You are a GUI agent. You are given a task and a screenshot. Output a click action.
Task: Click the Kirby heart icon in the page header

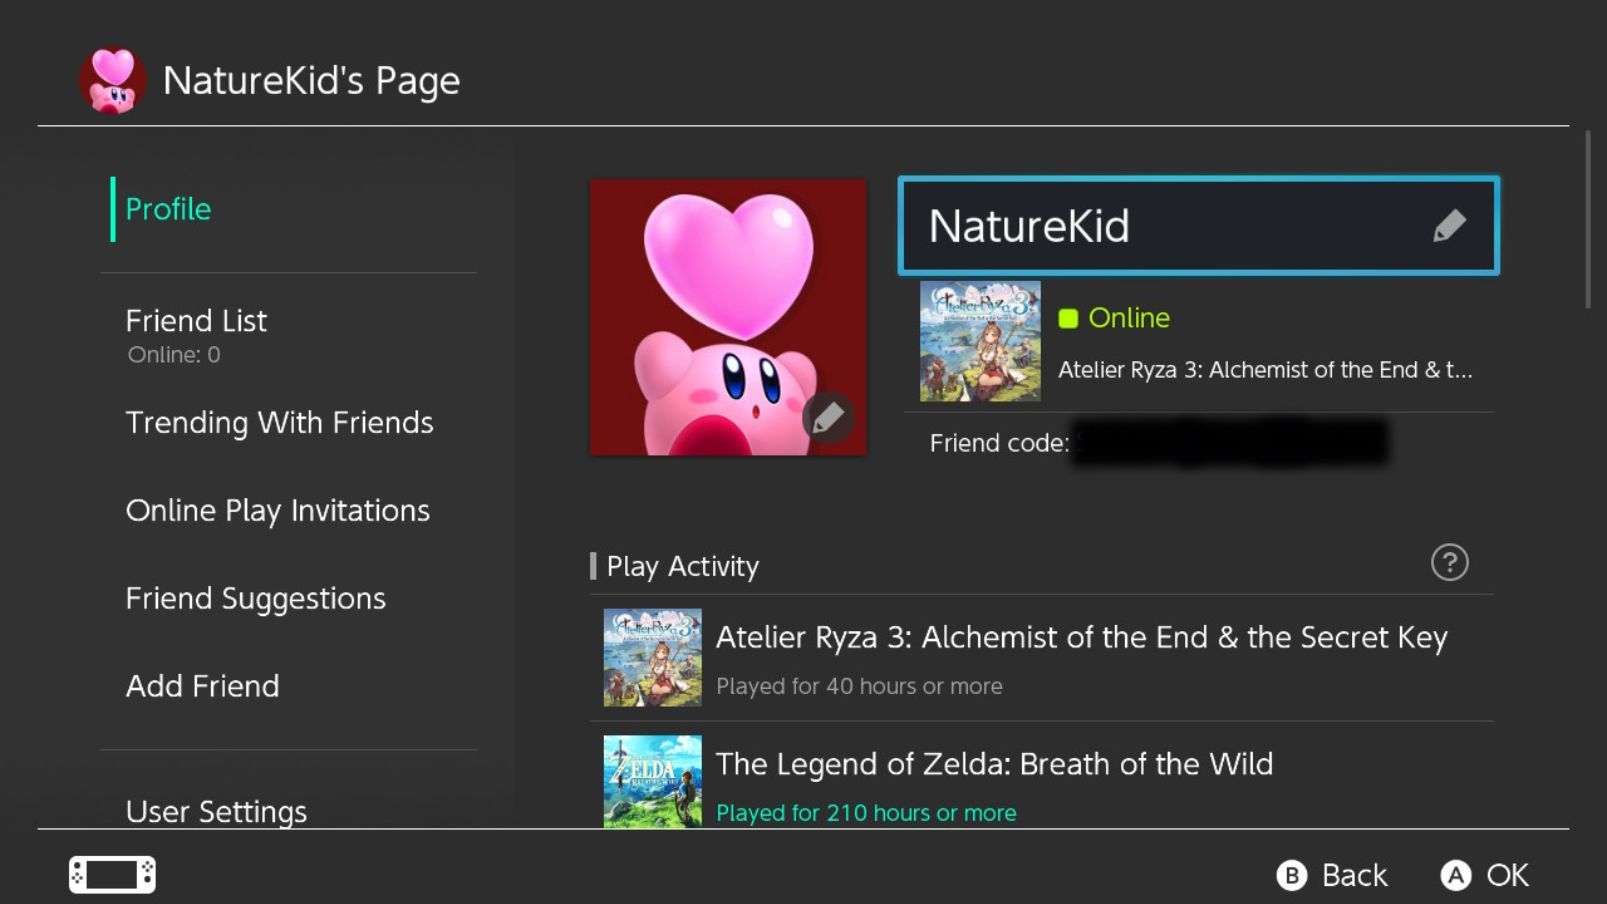(112, 81)
